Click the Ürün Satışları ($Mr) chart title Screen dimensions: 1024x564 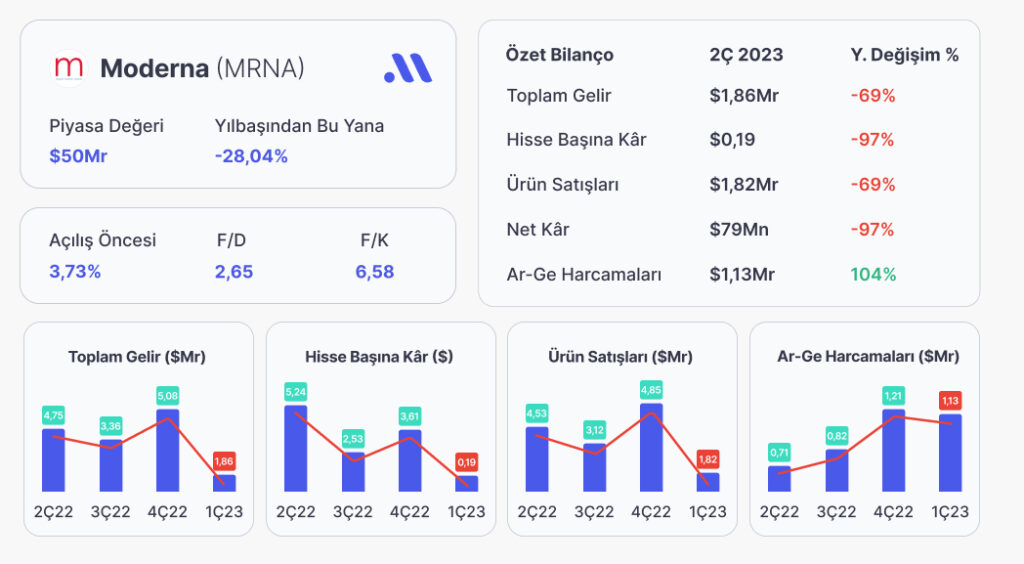coord(620,356)
